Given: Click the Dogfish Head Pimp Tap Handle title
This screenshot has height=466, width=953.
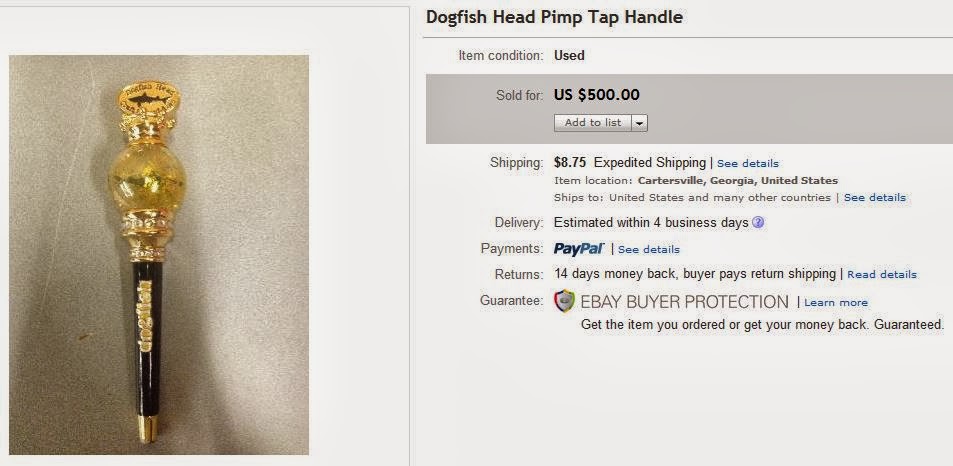Looking at the screenshot, I should pyautogui.click(x=554, y=18).
